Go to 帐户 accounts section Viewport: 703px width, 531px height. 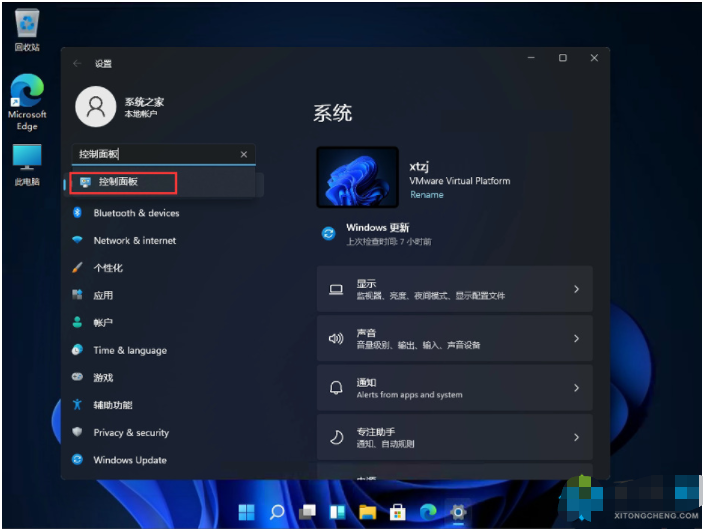click(x=103, y=323)
